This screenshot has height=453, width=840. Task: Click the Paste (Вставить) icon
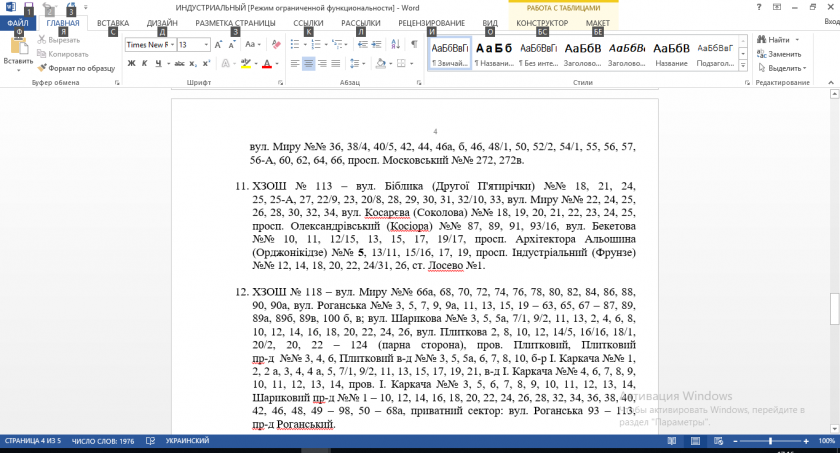[x=18, y=48]
